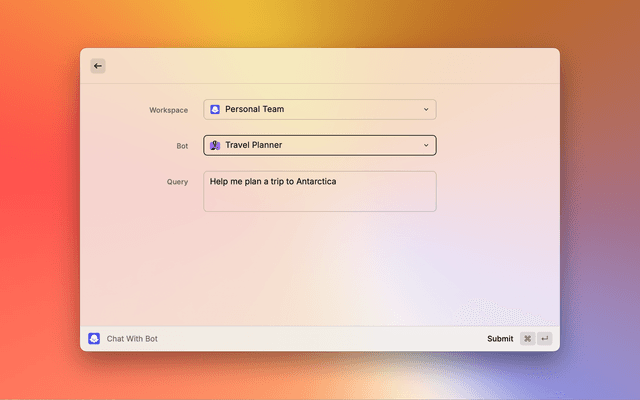Select the "Personal Team" text in Workspace
Viewport: 640px width, 400px height.
click(x=255, y=109)
